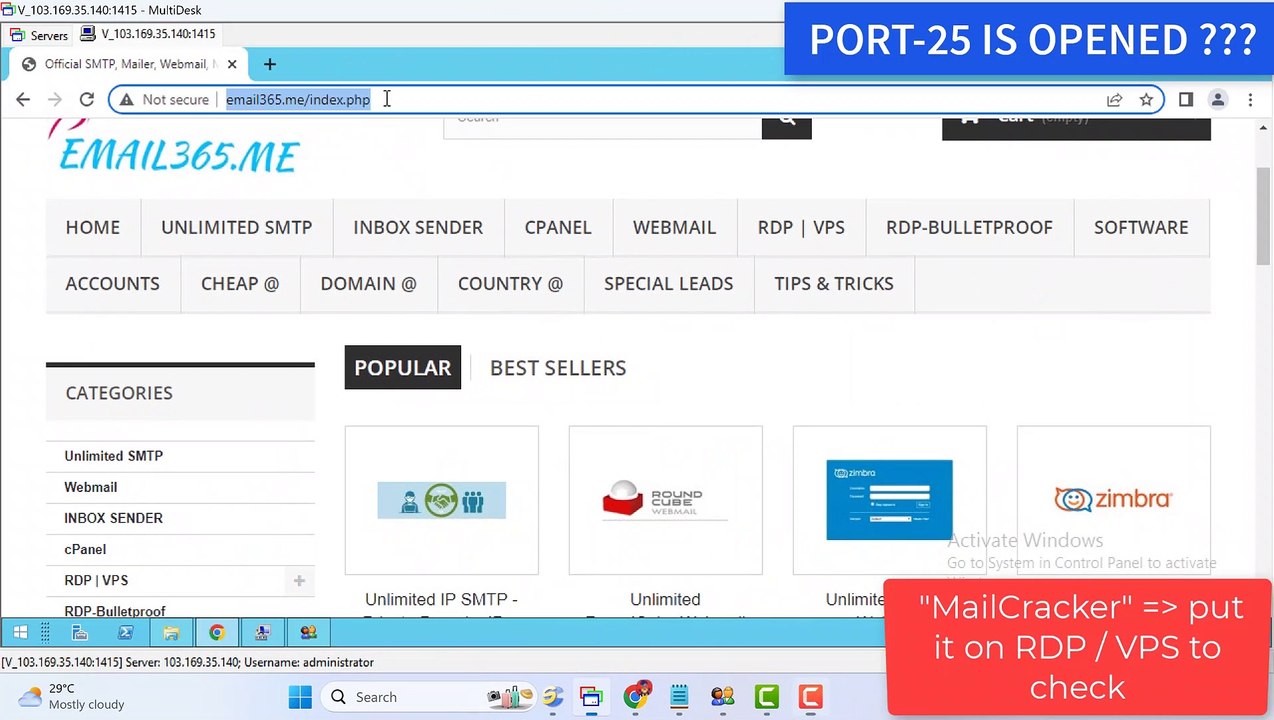Click the page vertical scrollbar
This screenshot has height=720, width=1274.
tap(1264, 215)
